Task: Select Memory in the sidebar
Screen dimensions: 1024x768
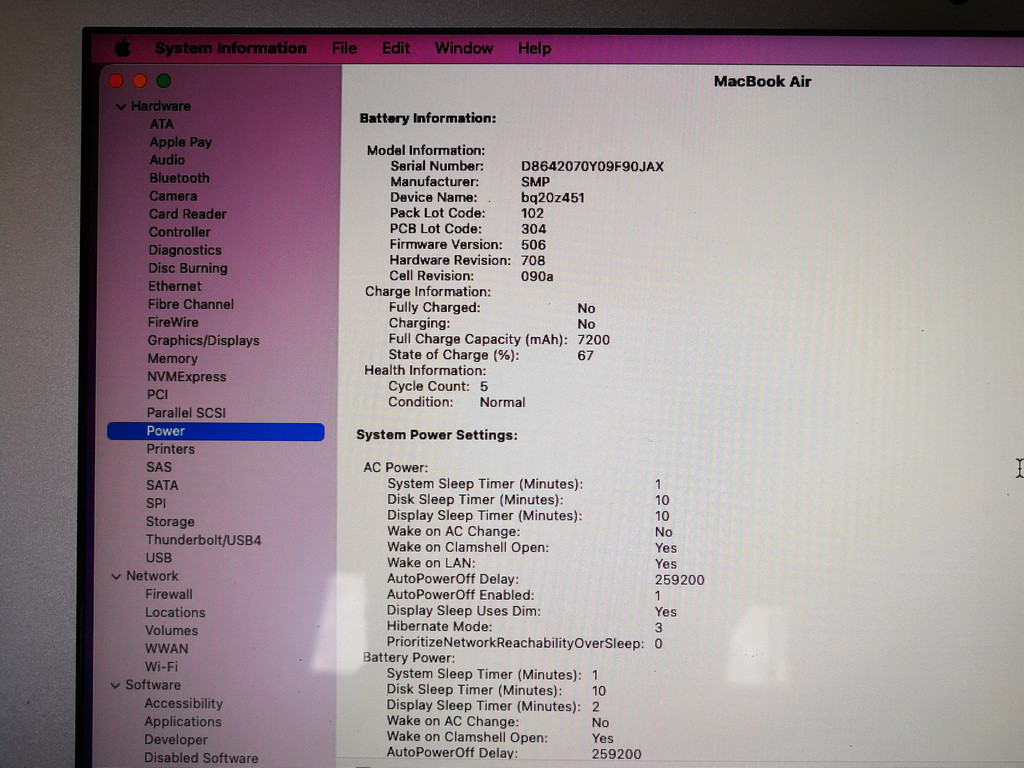Action: point(172,359)
